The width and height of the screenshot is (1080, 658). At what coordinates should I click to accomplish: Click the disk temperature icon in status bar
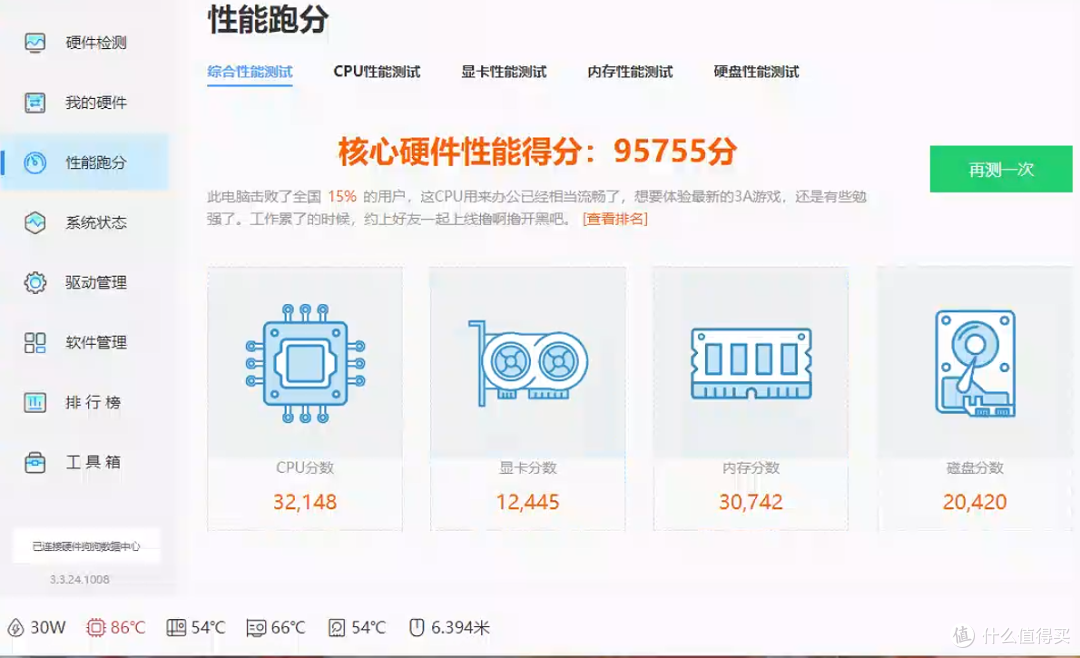click(x=337, y=628)
